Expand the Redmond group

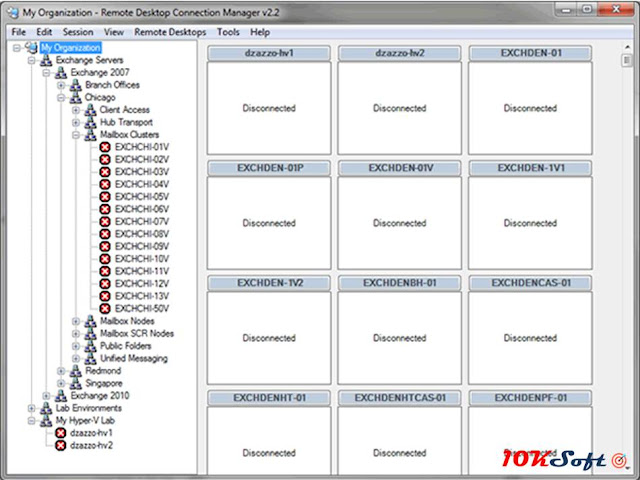click(61, 371)
